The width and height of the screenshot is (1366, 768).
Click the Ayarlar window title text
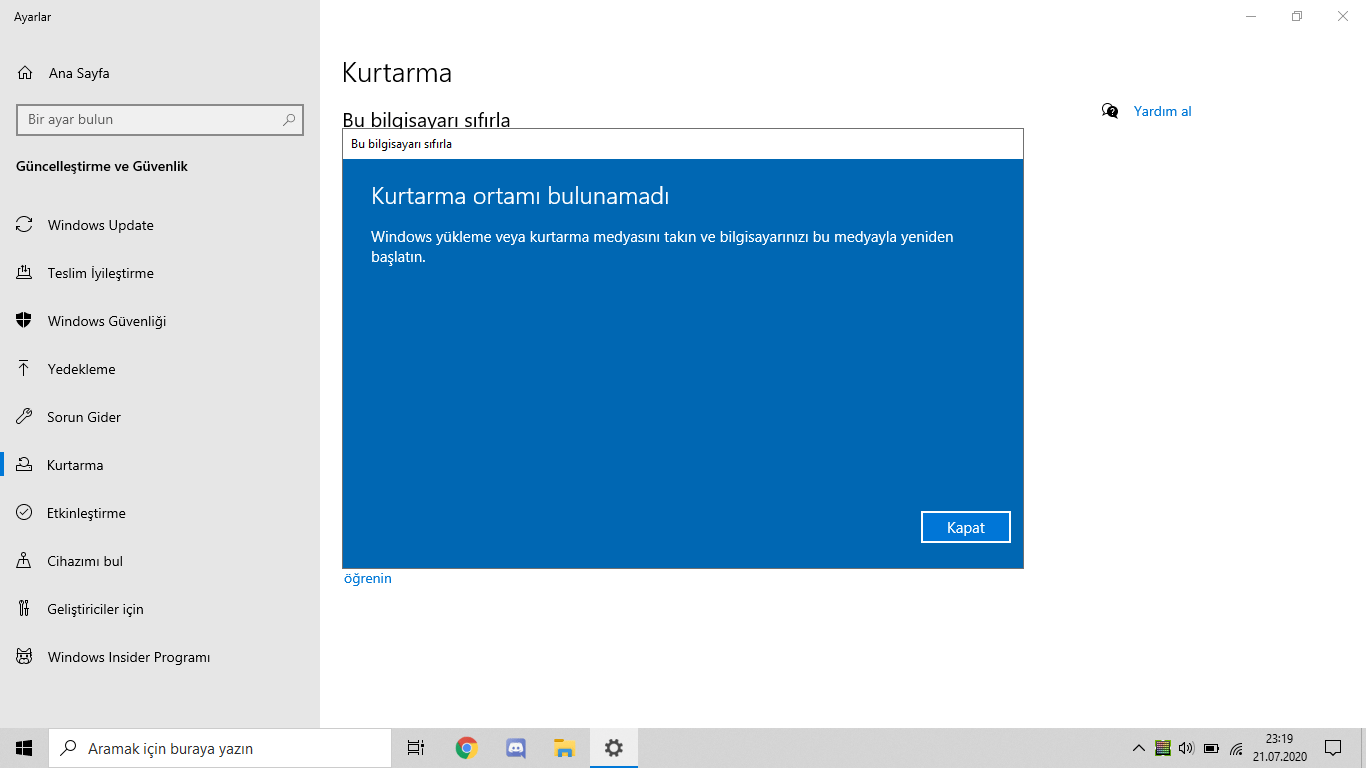tap(32, 16)
